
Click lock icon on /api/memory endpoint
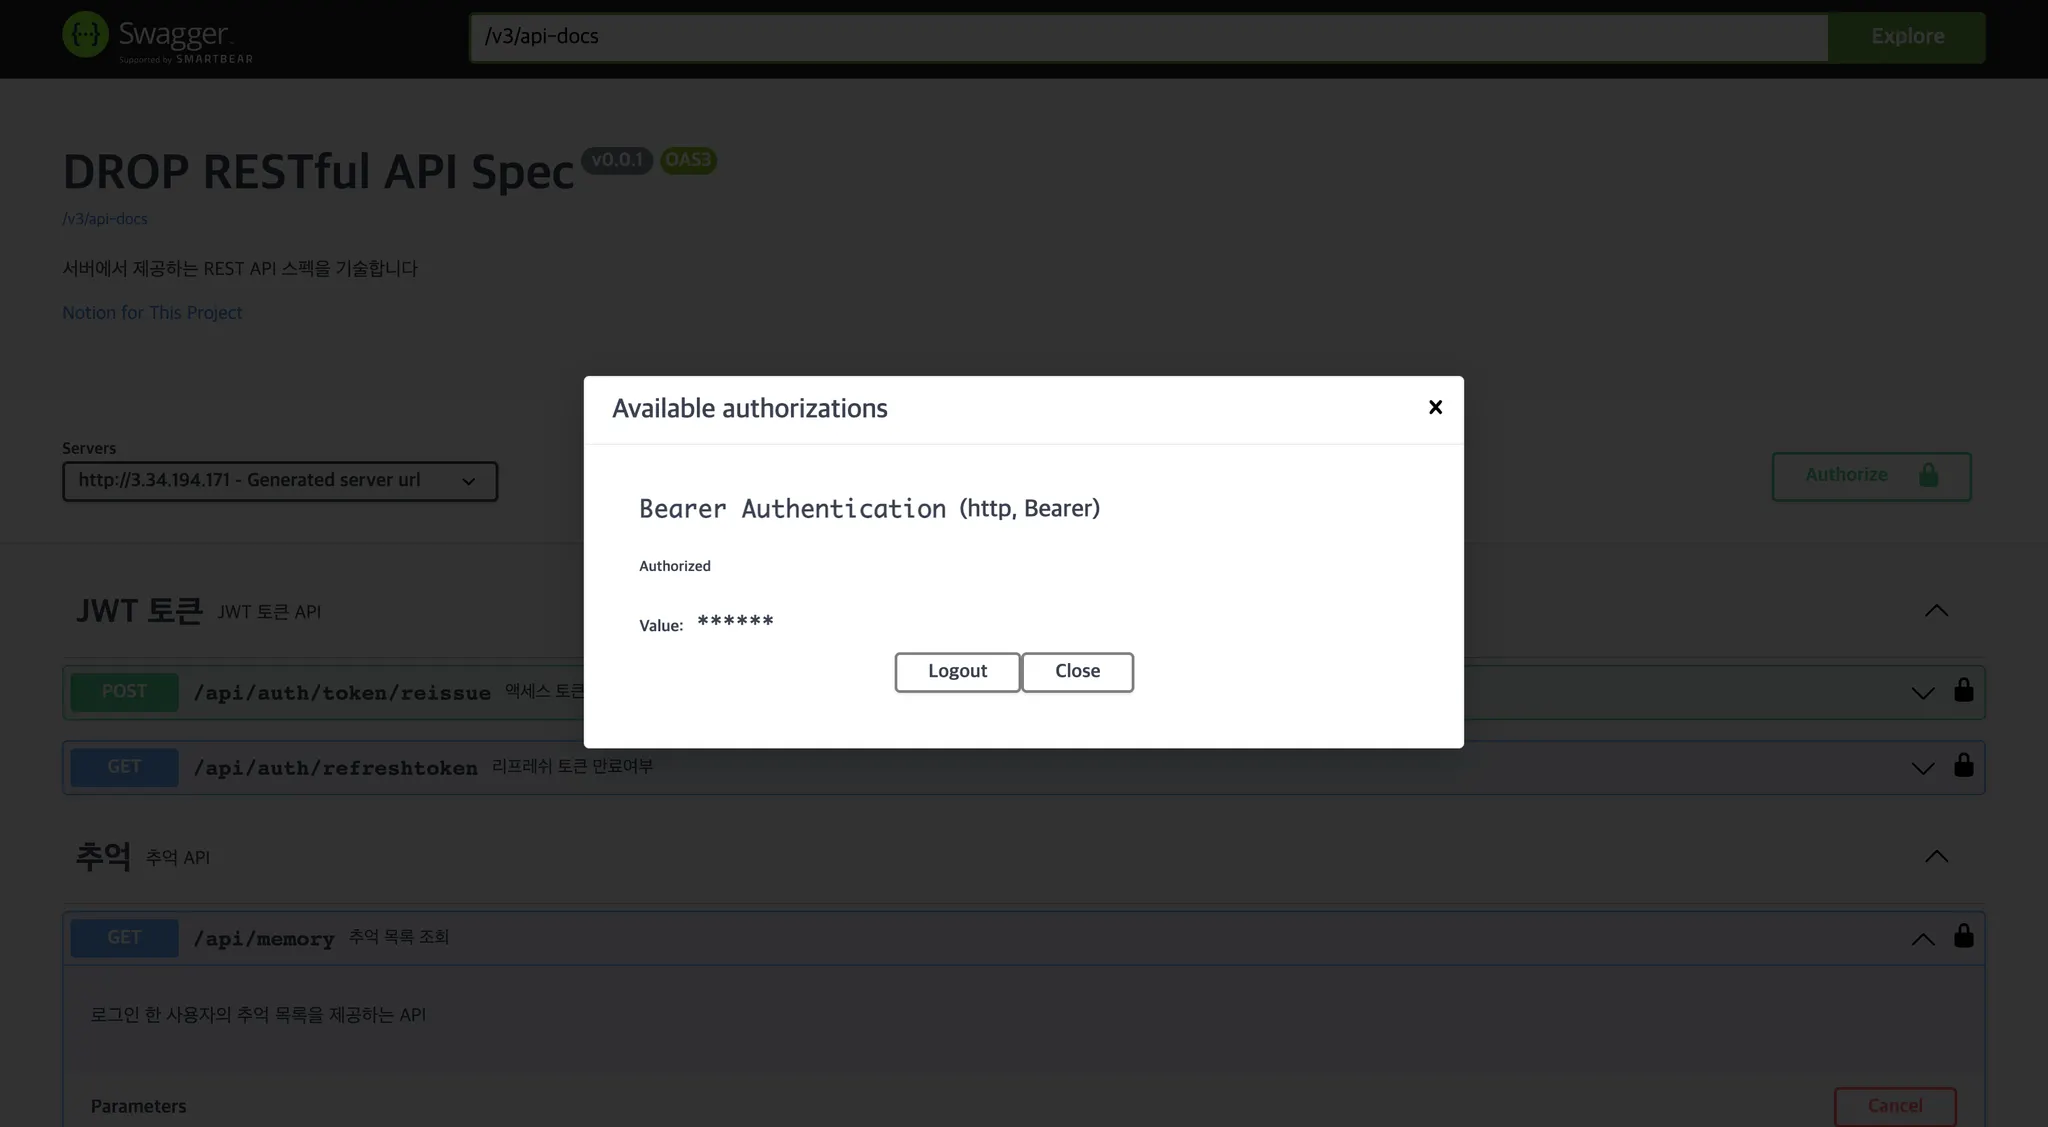click(x=1963, y=936)
